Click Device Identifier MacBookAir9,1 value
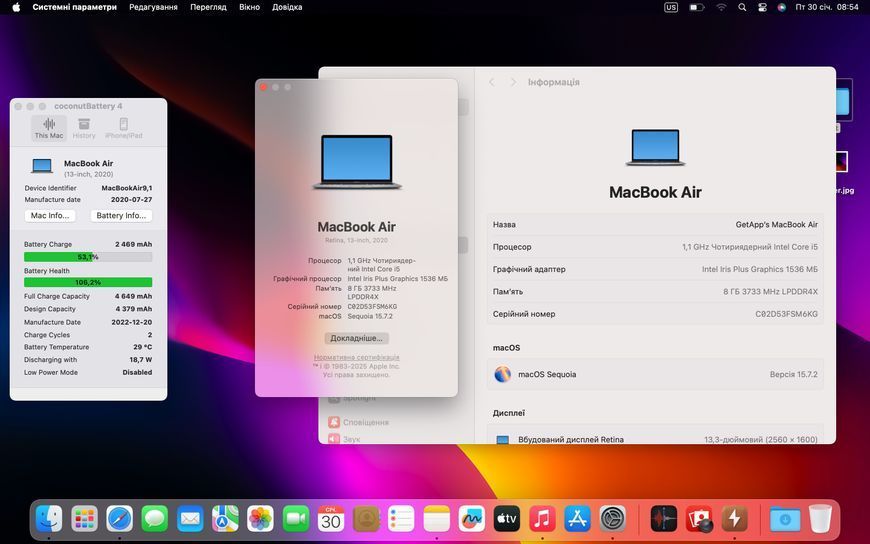 pyautogui.click(x=127, y=188)
